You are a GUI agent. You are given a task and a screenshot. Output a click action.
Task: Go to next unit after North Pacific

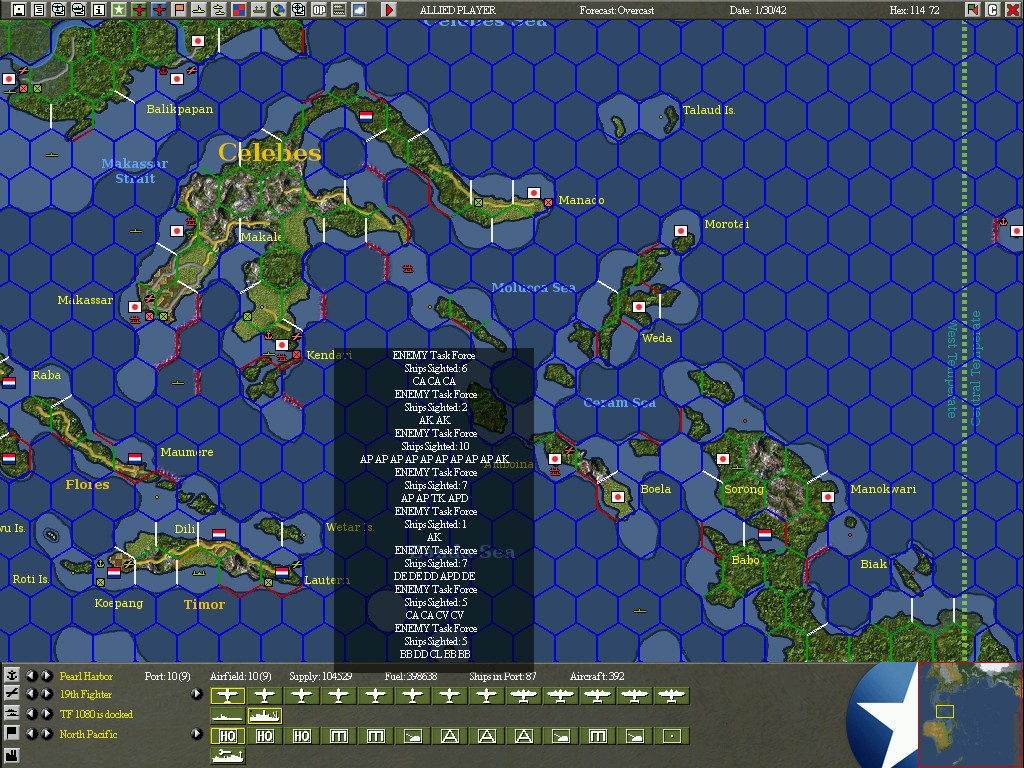(46, 733)
